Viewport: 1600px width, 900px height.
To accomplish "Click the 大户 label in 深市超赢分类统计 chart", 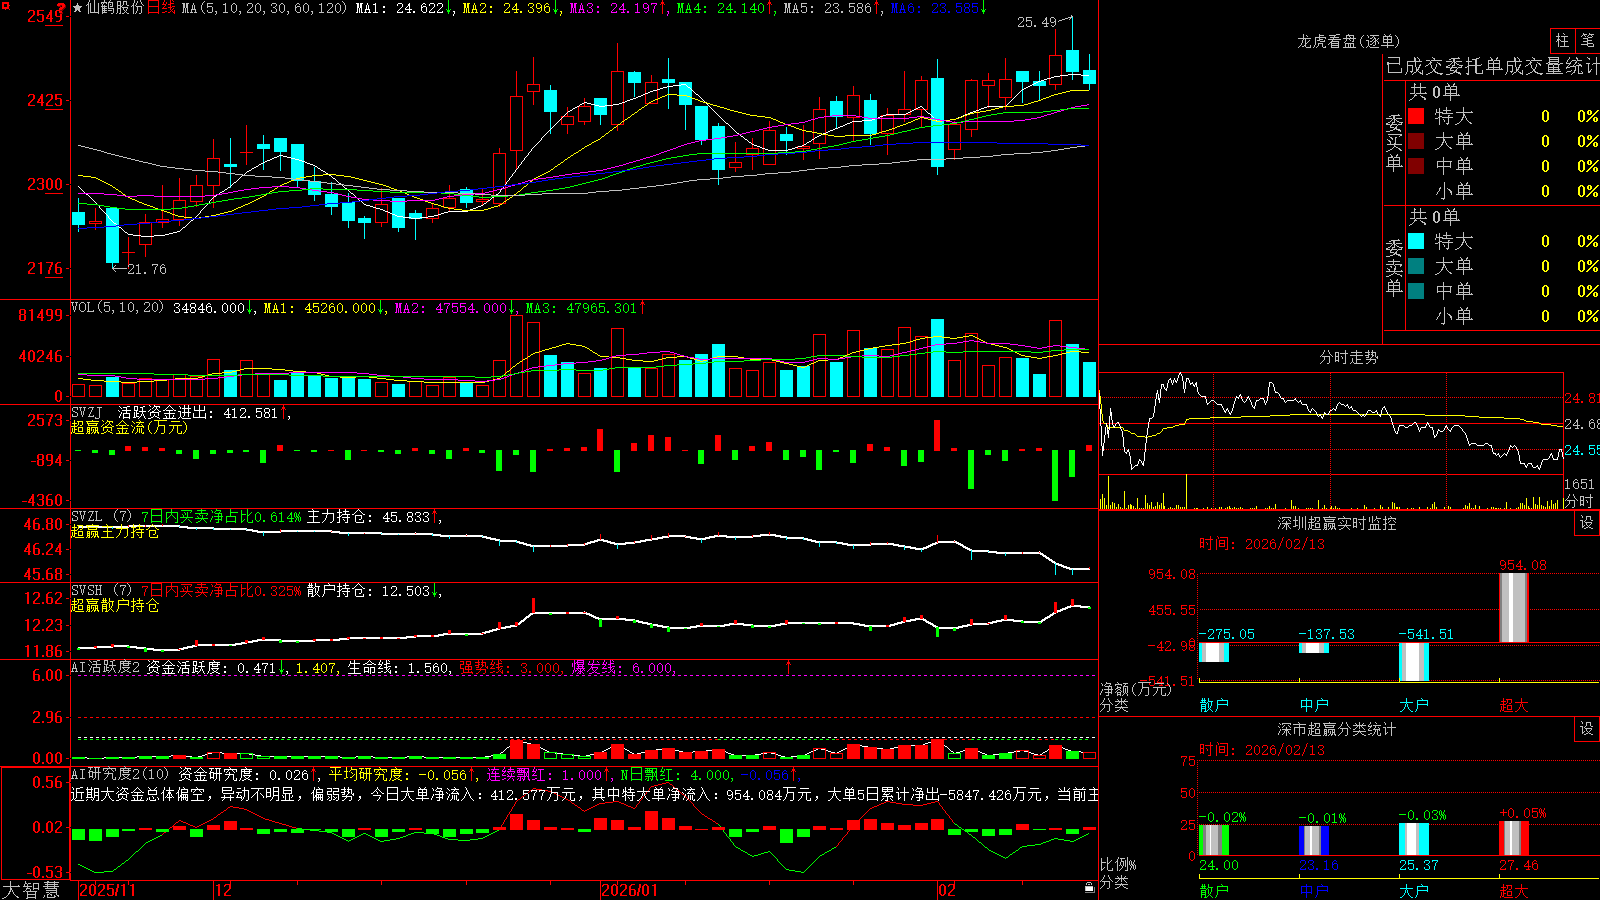I will coord(1414,890).
